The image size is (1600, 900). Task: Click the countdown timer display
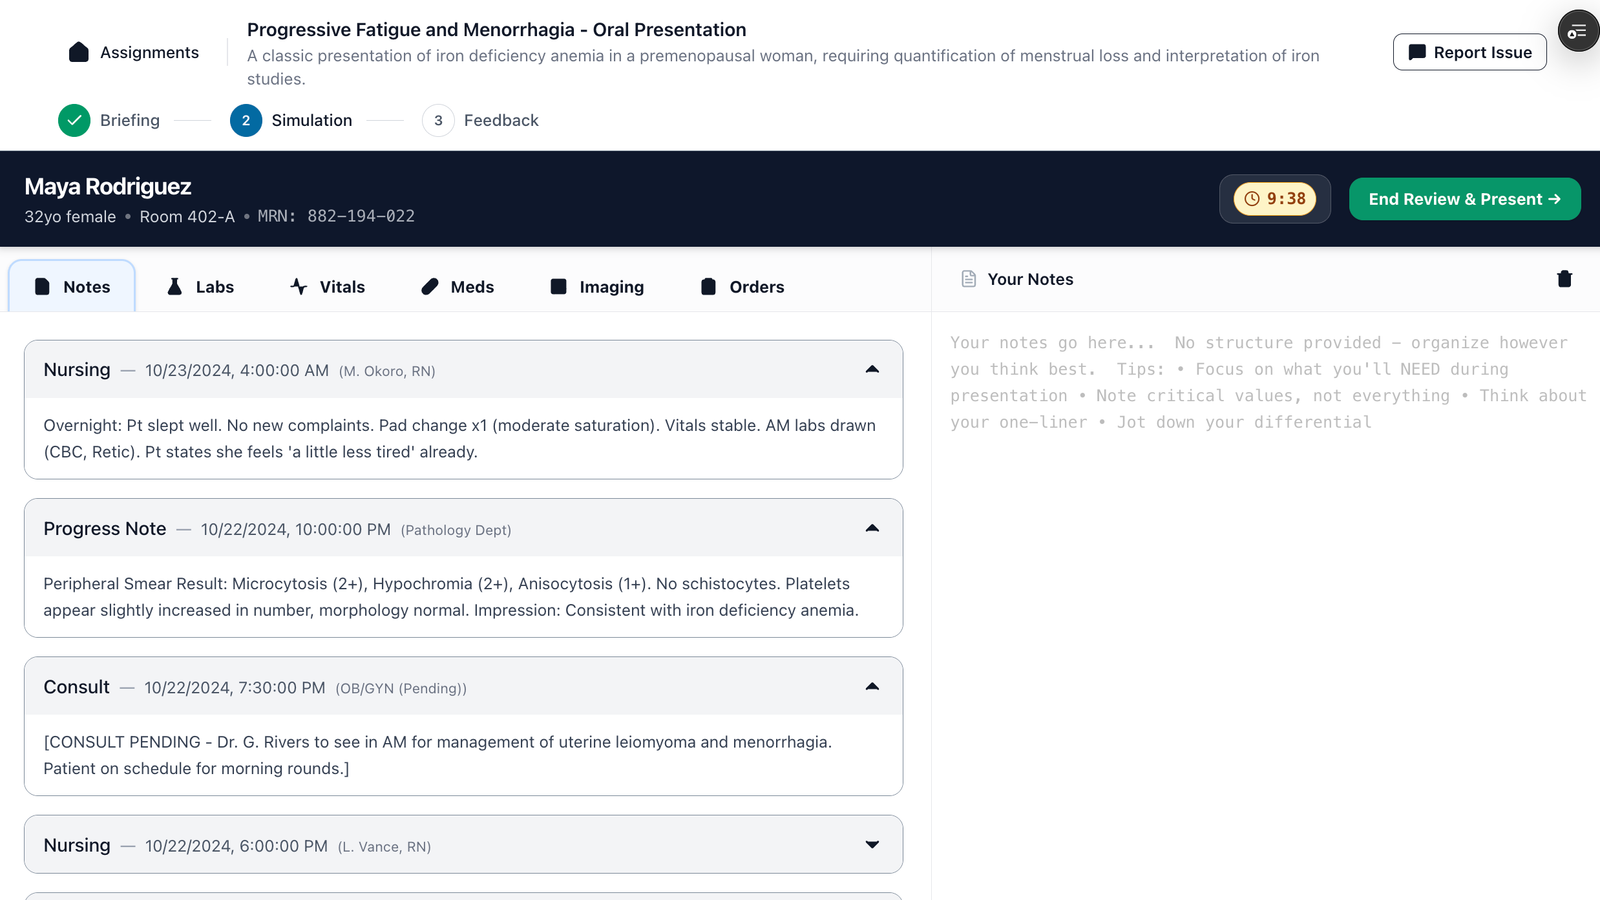click(x=1275, y=199)
